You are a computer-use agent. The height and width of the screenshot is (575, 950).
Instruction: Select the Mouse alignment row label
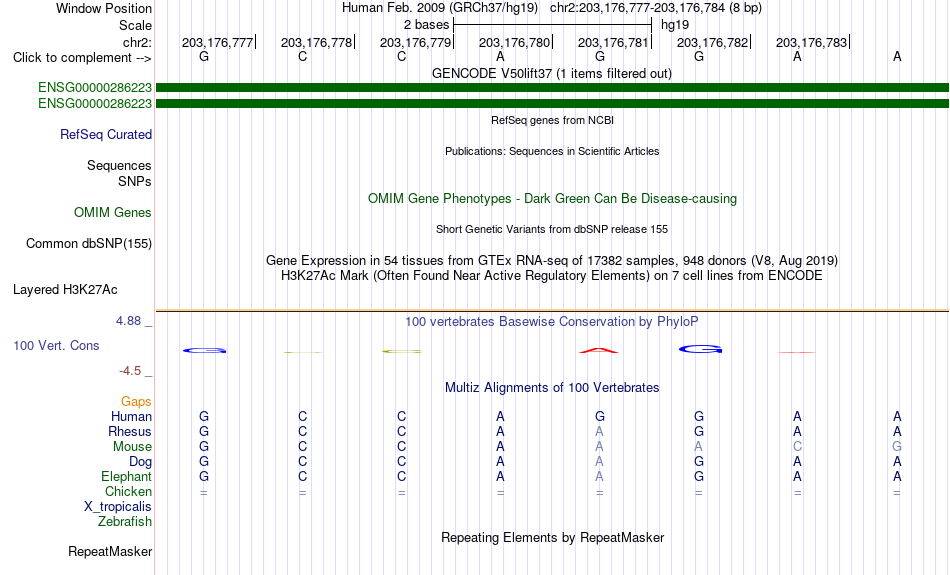click(132, 447)
